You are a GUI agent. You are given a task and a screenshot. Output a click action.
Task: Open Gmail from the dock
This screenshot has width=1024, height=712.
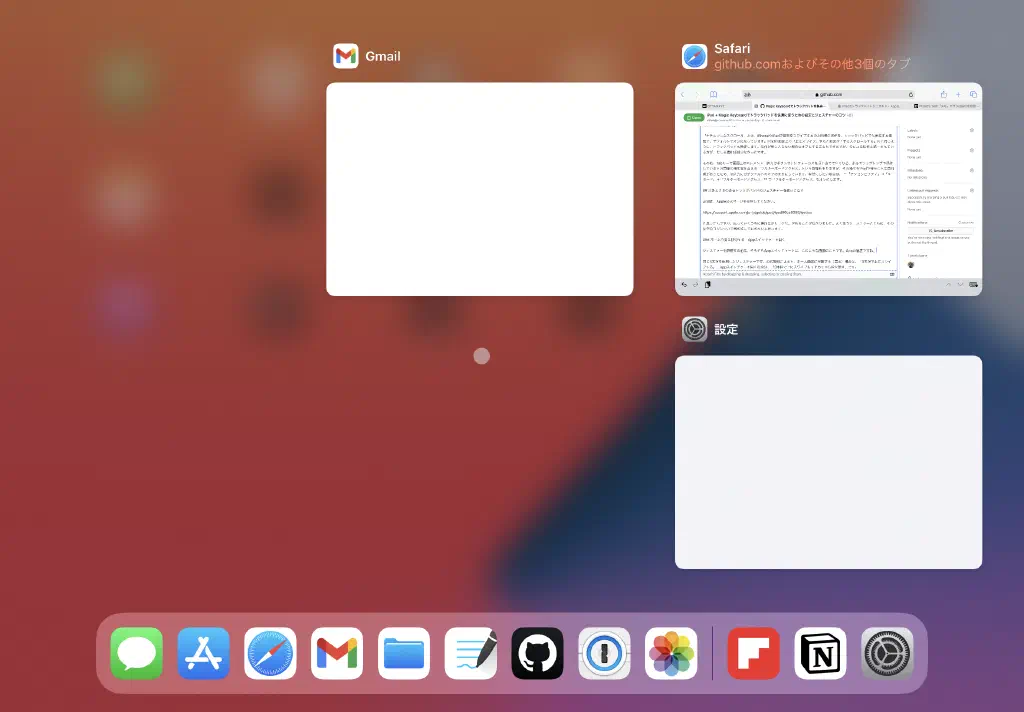(x=337, y=653)
